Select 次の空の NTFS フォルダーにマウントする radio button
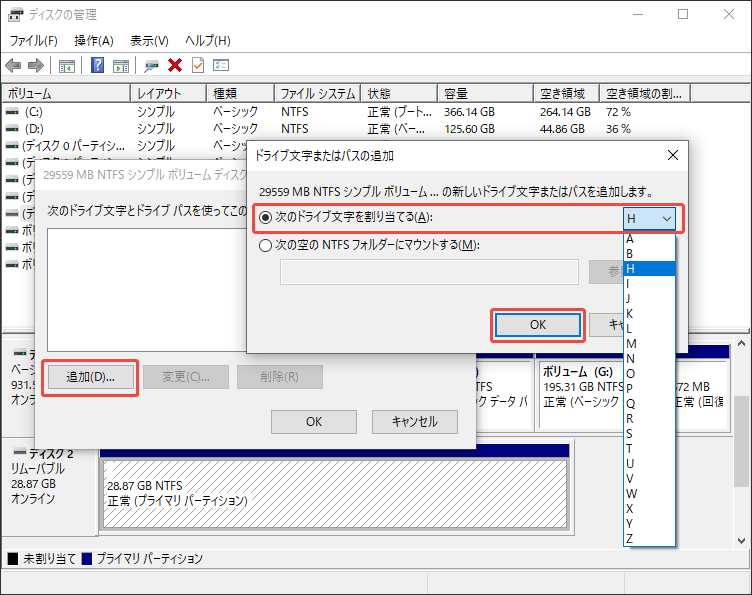752x595 pixels. (265, 246)
